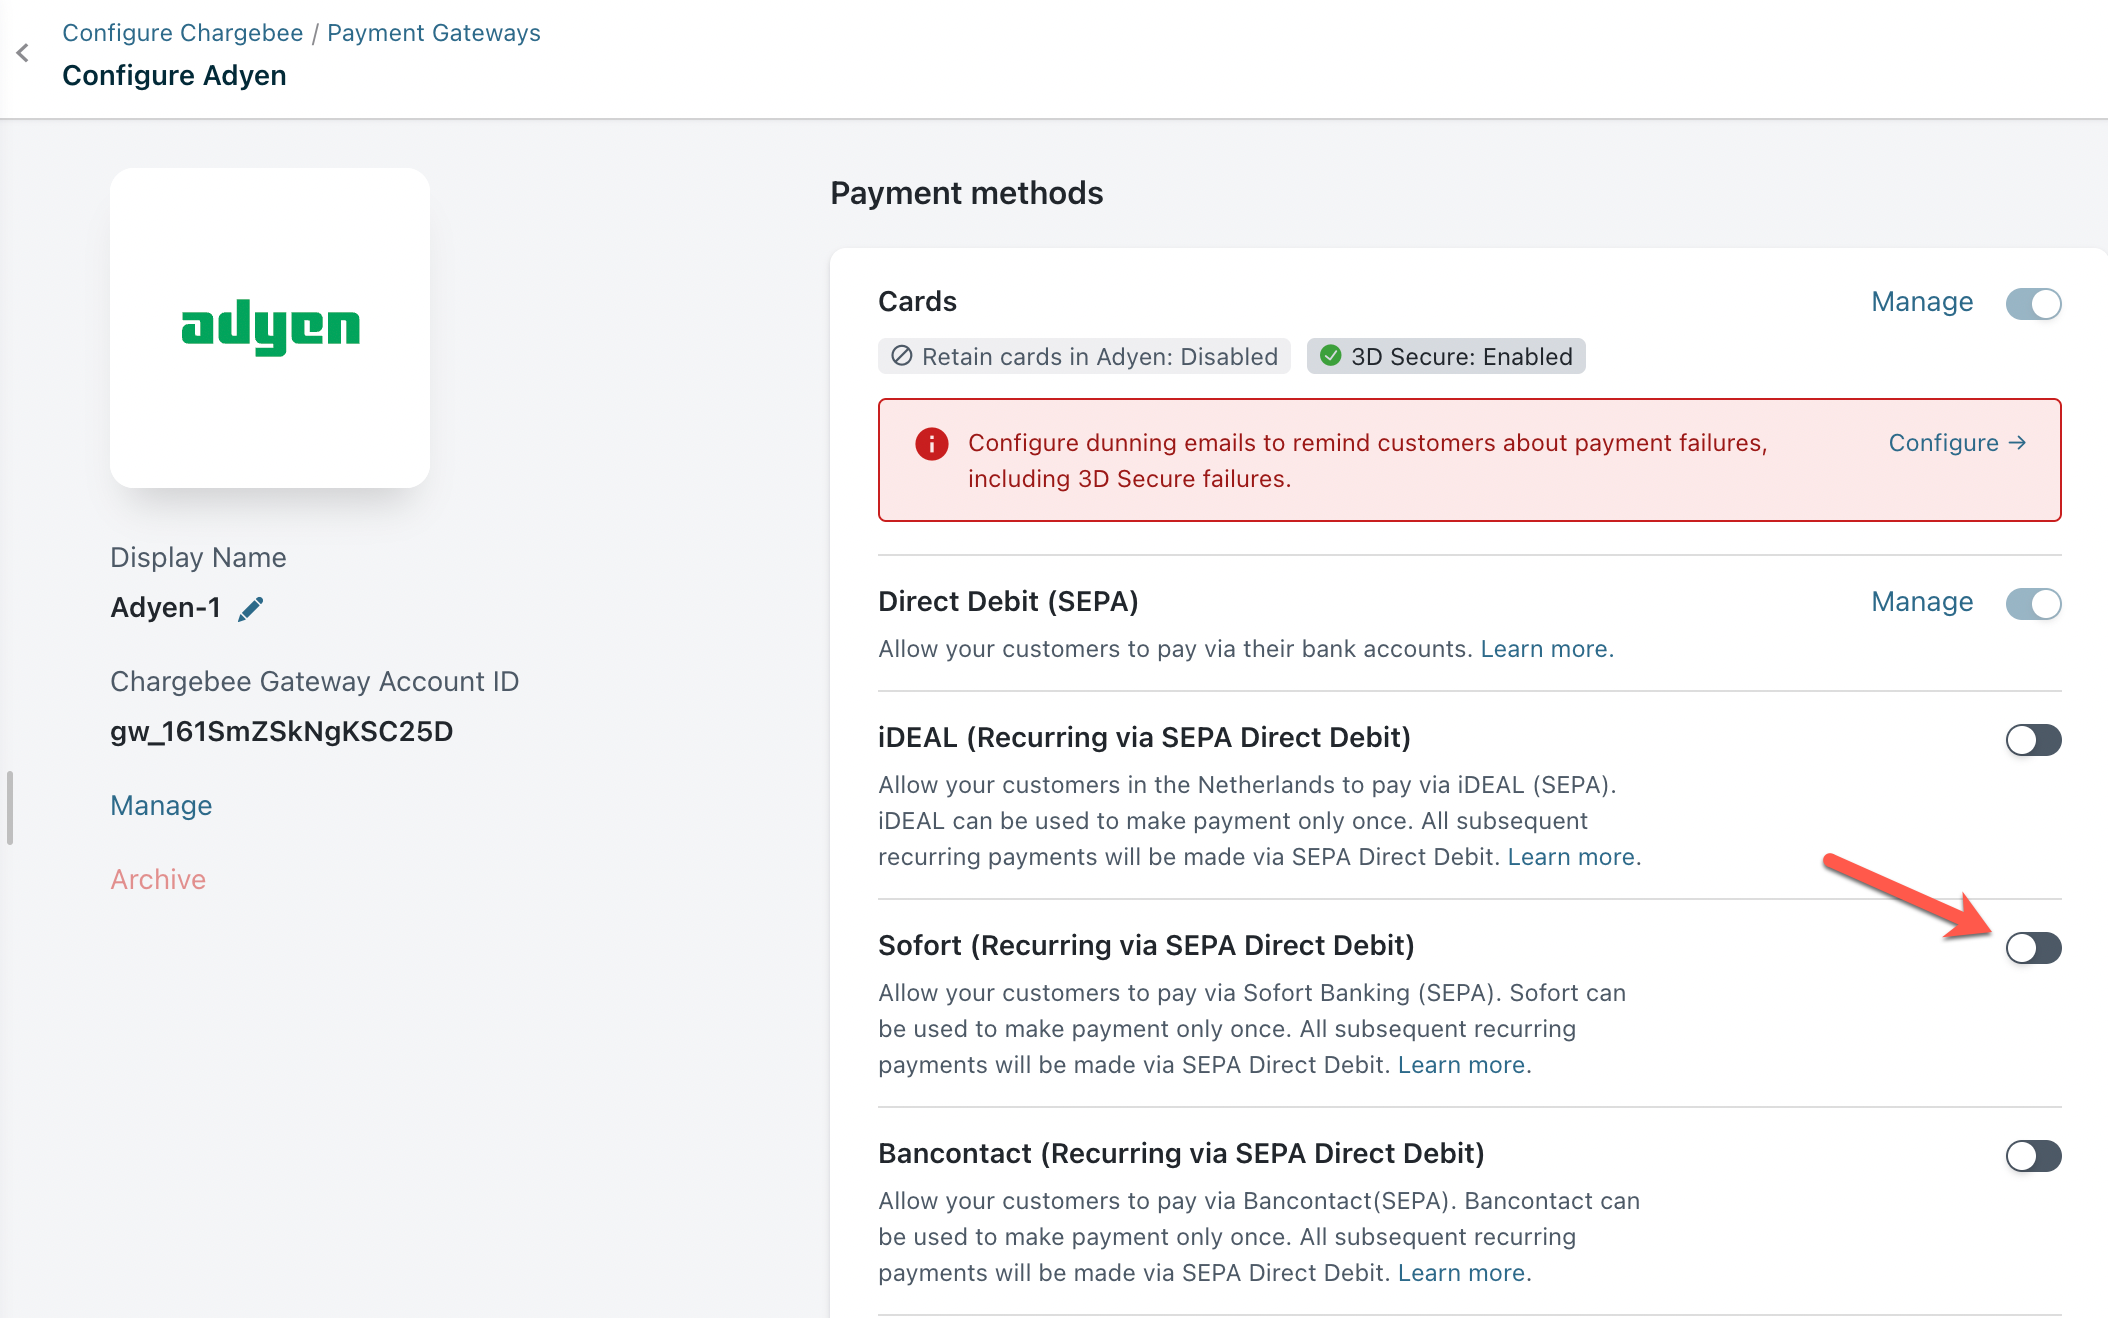
Task: Click Manage under Gateway Account ID
Action: click(x=161, y=806)
